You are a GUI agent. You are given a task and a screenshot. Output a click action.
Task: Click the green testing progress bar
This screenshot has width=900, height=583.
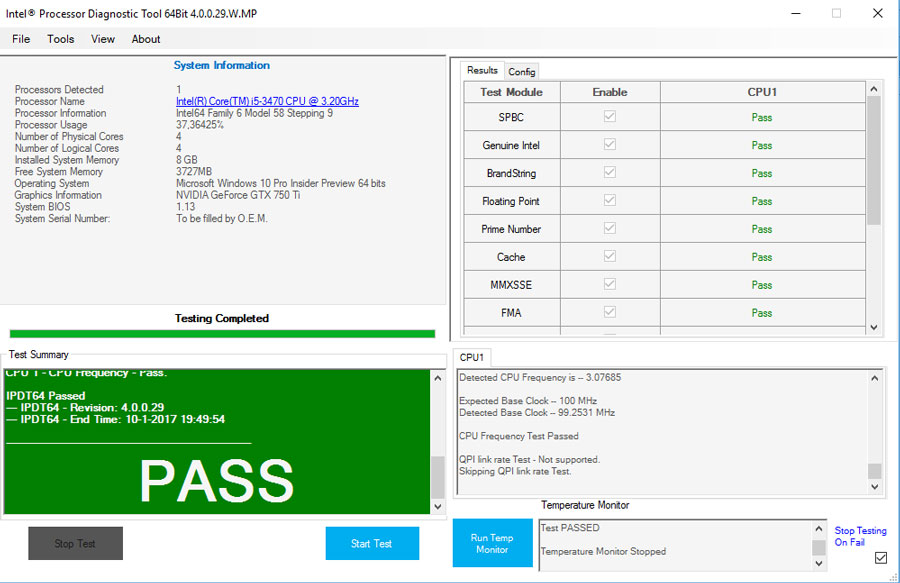(x=222, y=334)
